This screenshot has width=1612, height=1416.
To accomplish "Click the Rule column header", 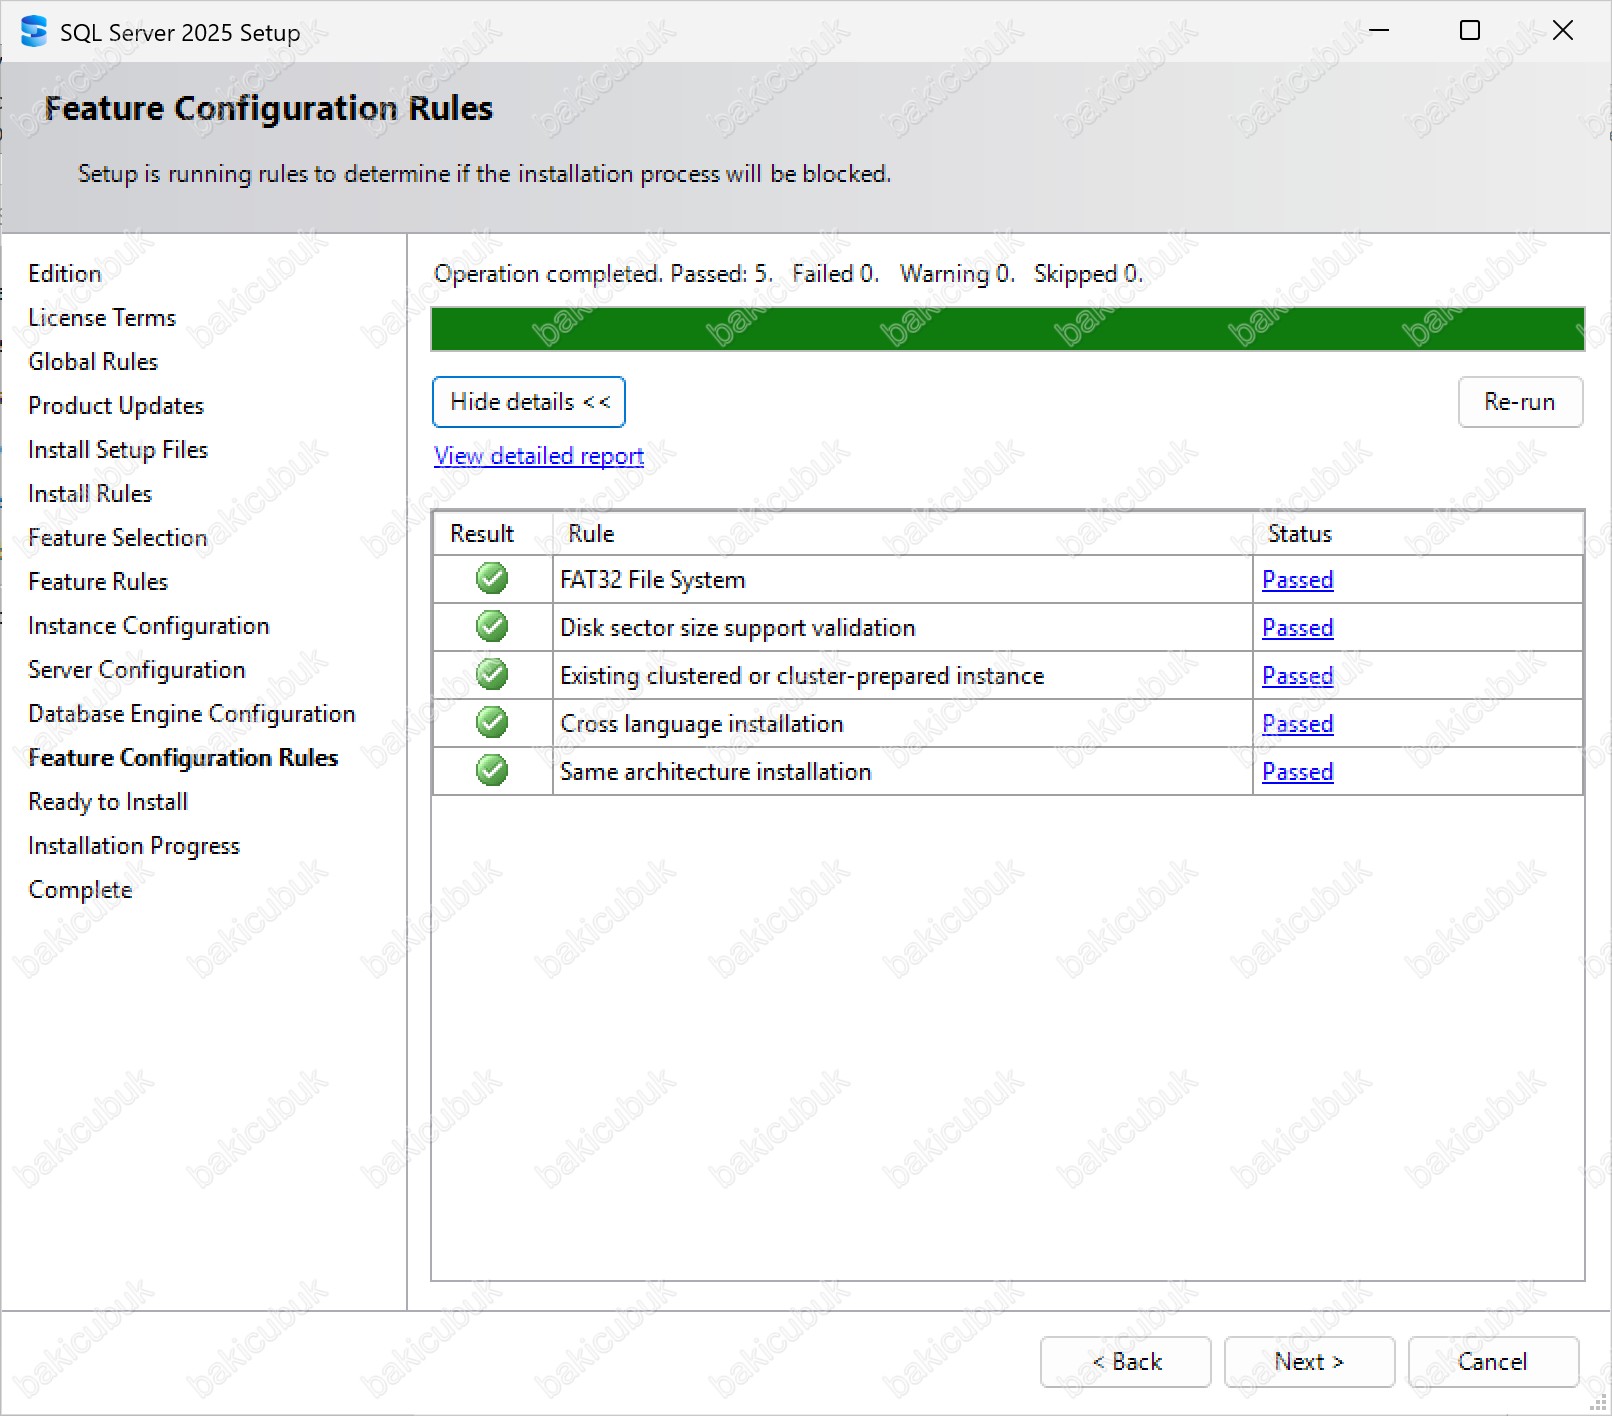I will (591, 534).
